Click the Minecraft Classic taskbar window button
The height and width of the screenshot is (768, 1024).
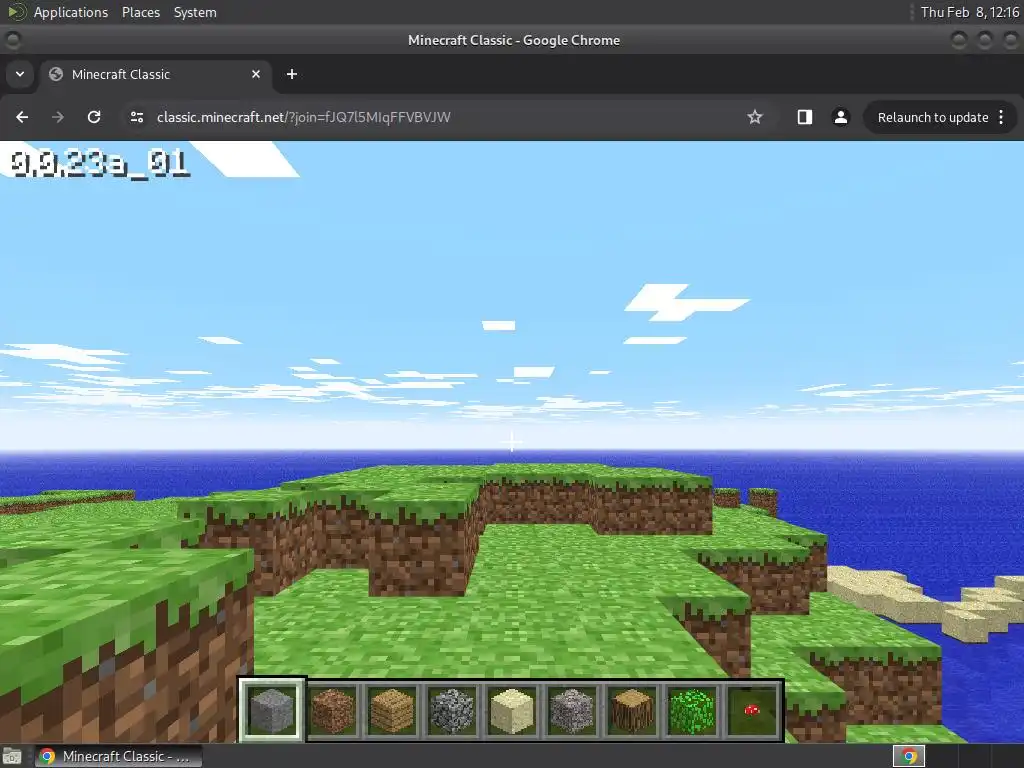(x=118, y=756)
